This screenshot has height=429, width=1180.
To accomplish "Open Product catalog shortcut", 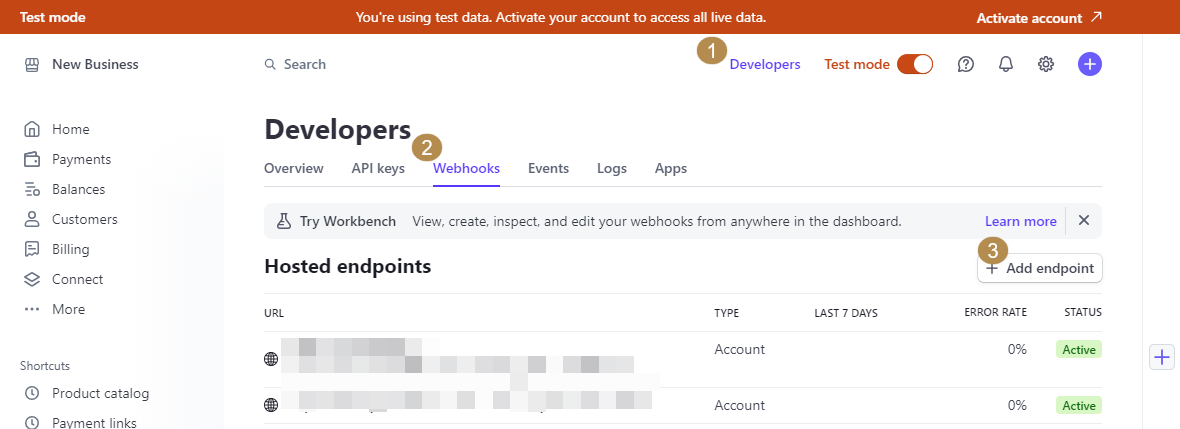I will (100, 393).
